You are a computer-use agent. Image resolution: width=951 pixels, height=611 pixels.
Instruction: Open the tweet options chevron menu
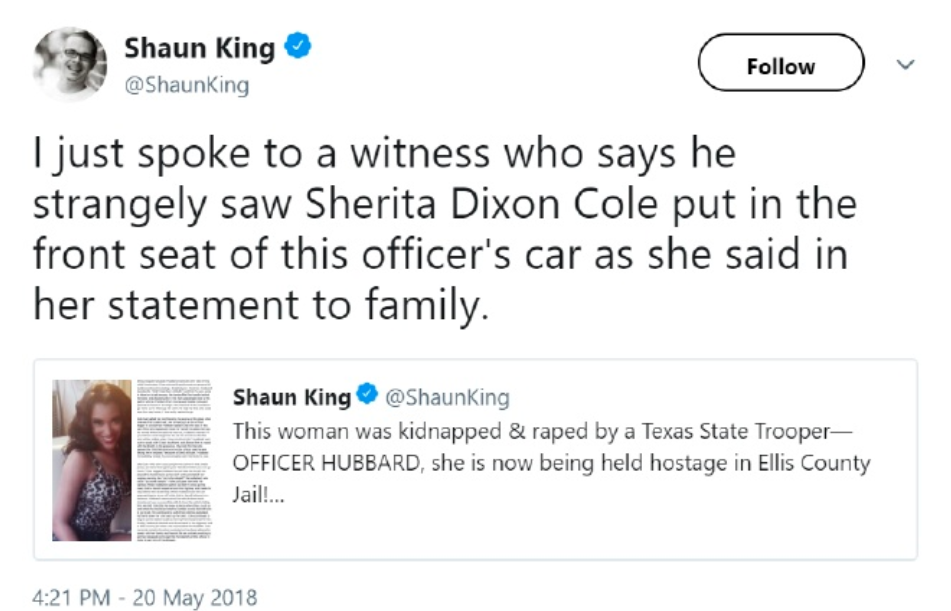[x=905, y=64]
